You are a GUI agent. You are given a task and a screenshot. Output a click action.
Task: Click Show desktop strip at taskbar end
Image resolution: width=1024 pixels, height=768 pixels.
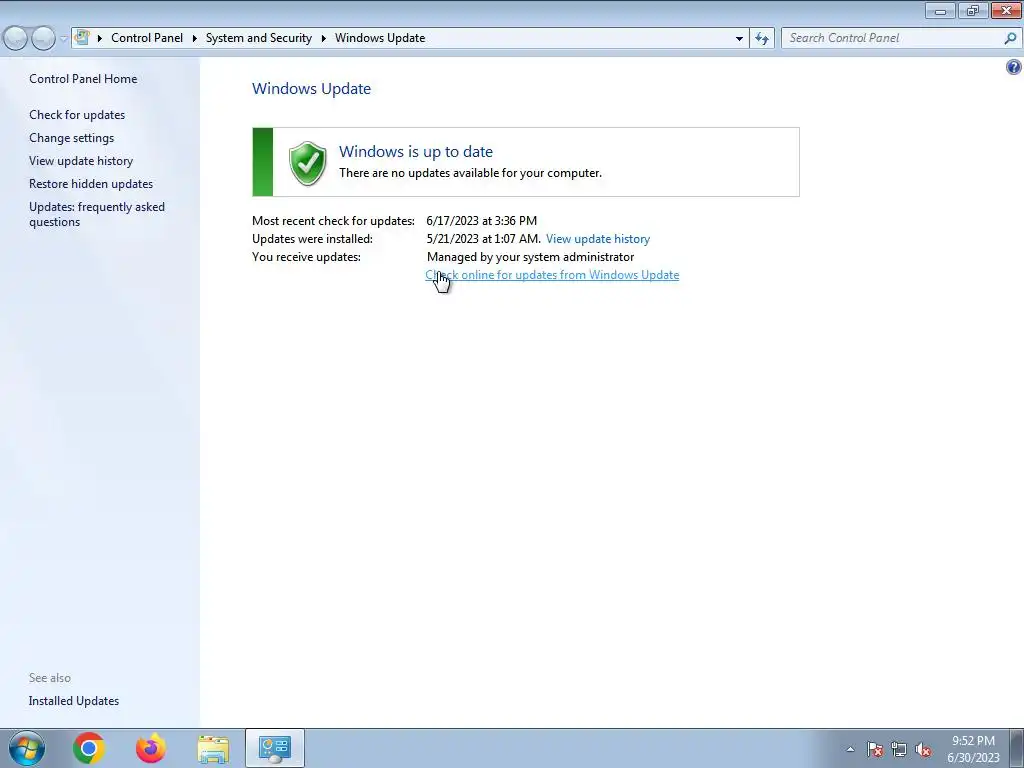pos(1016,749)
